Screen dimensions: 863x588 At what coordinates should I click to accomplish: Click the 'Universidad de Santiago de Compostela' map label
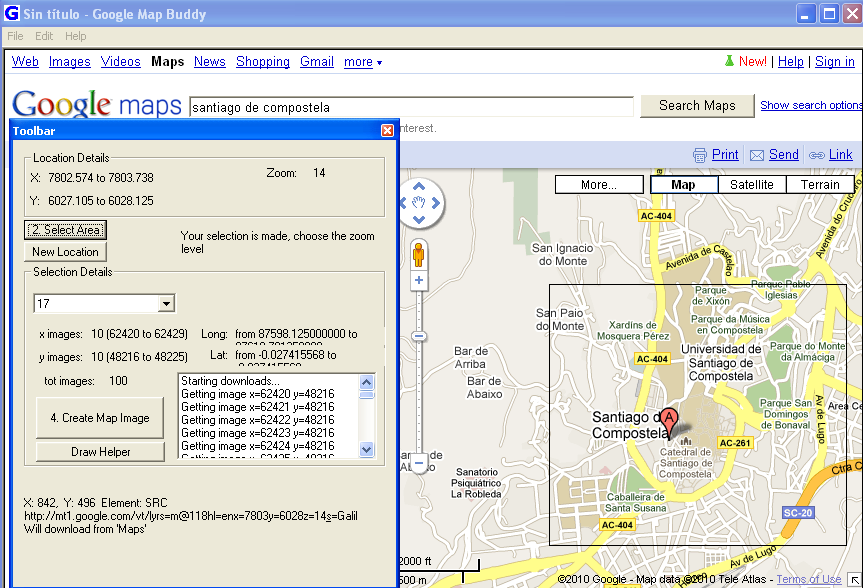point(721,363)
